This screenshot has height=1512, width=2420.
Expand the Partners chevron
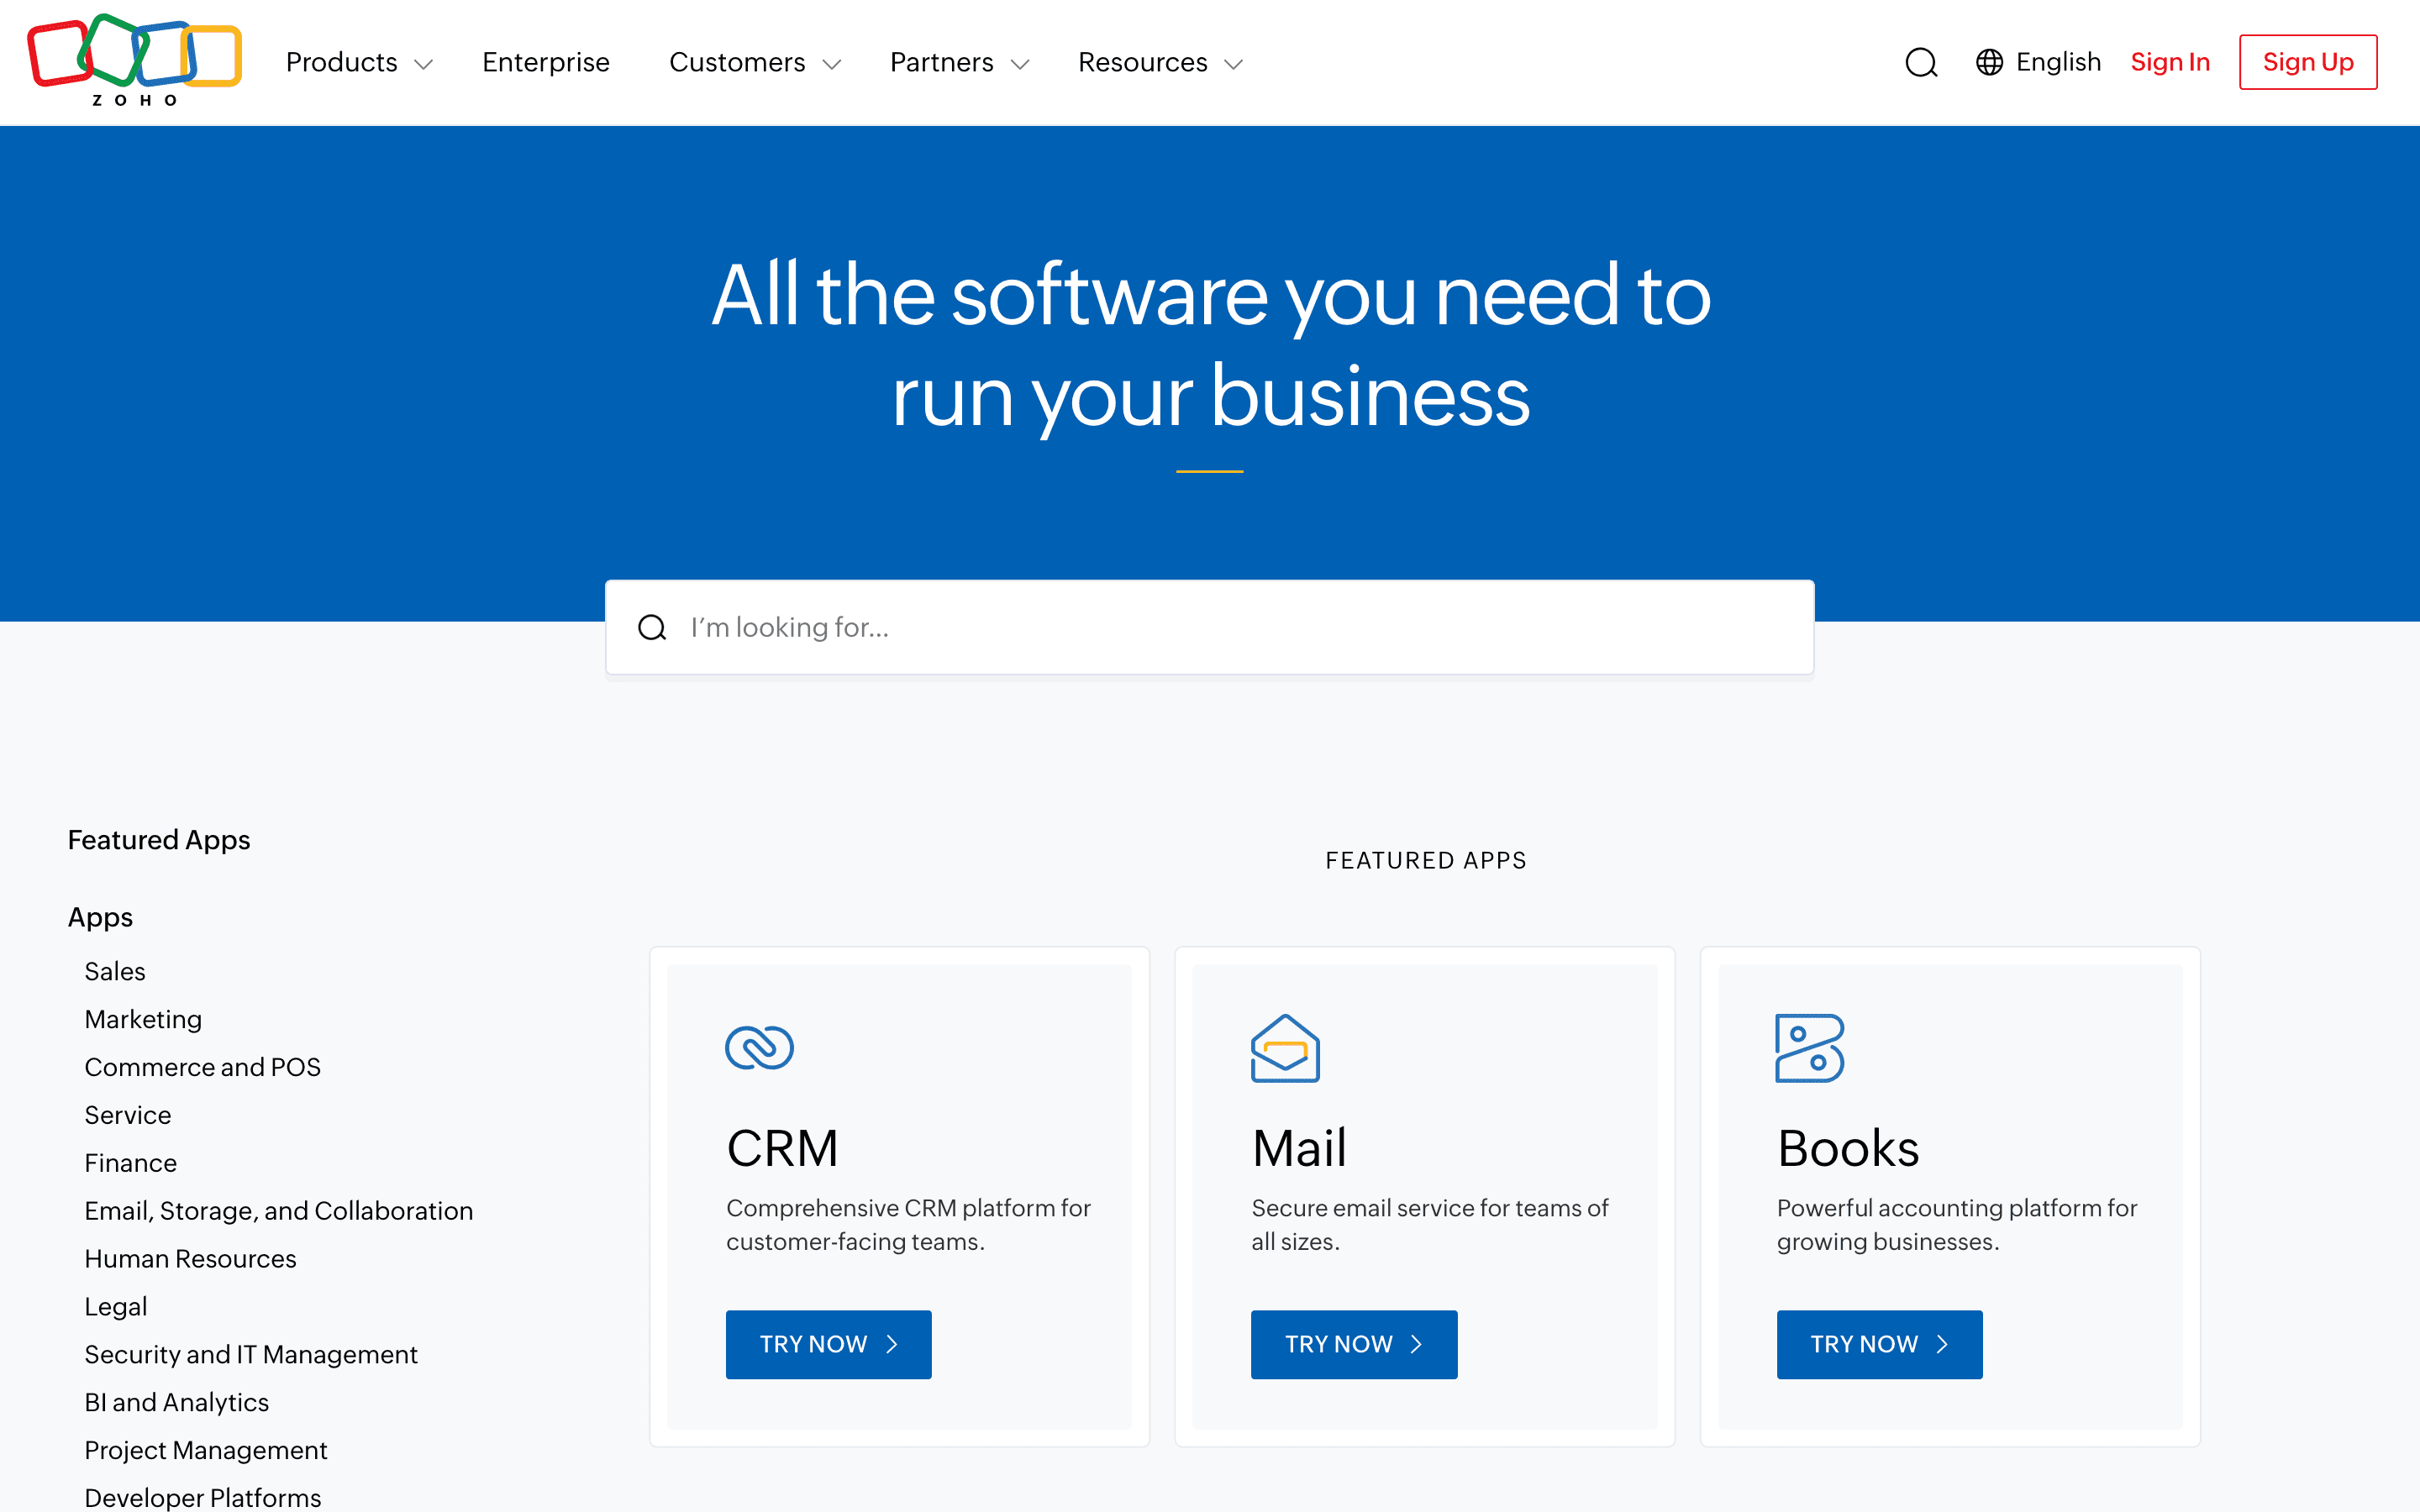point(1020,64)
